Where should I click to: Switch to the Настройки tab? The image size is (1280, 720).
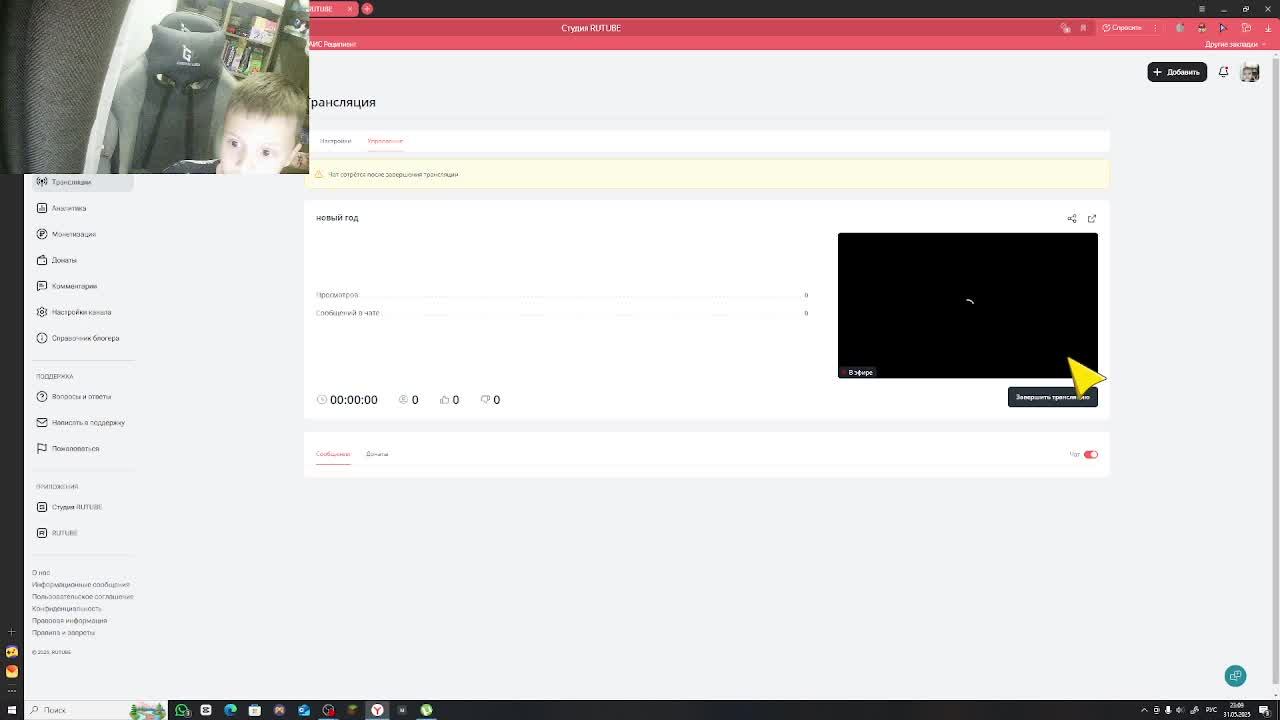pyautogui.click(x=336, y=141)
